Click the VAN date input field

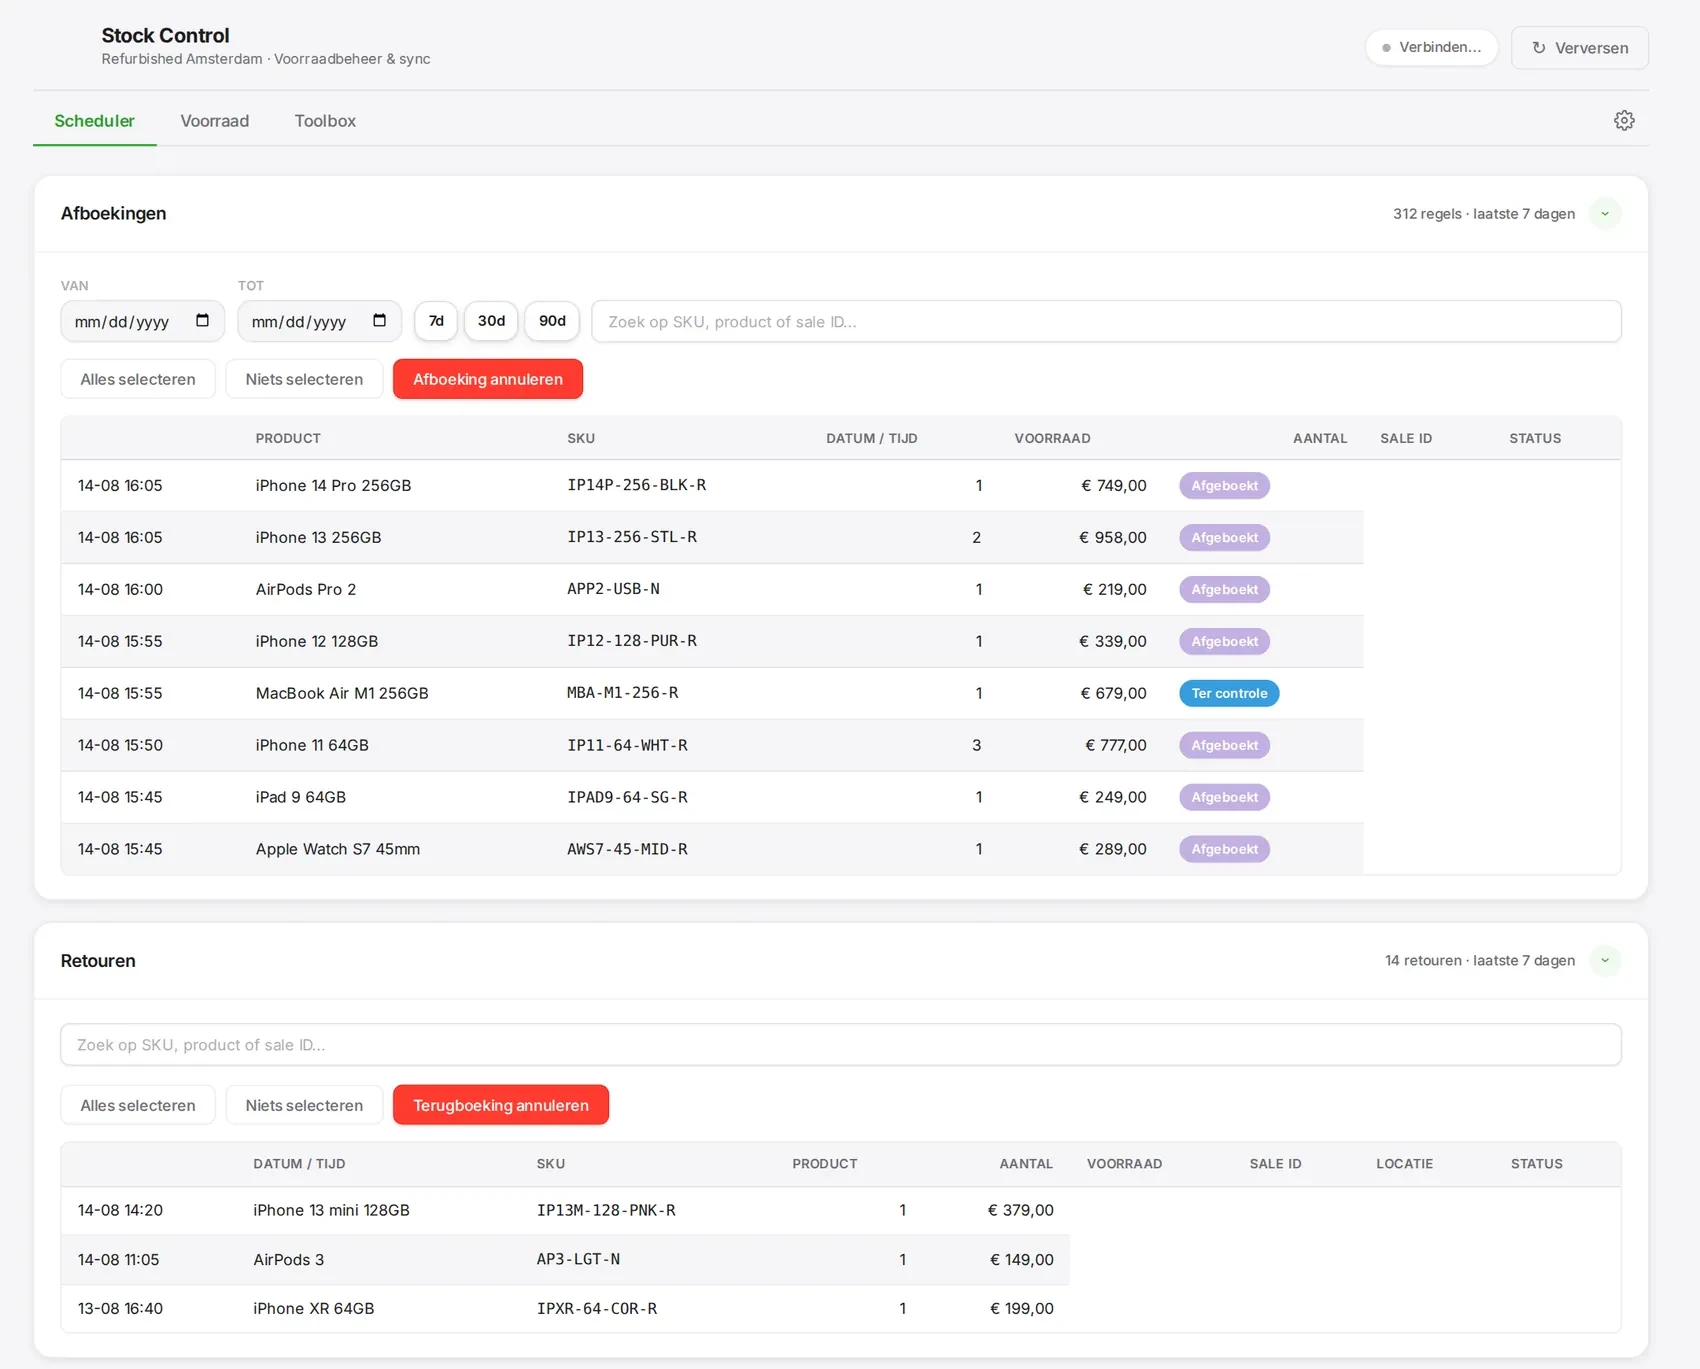pyautogui.click(x=142, y=321)
